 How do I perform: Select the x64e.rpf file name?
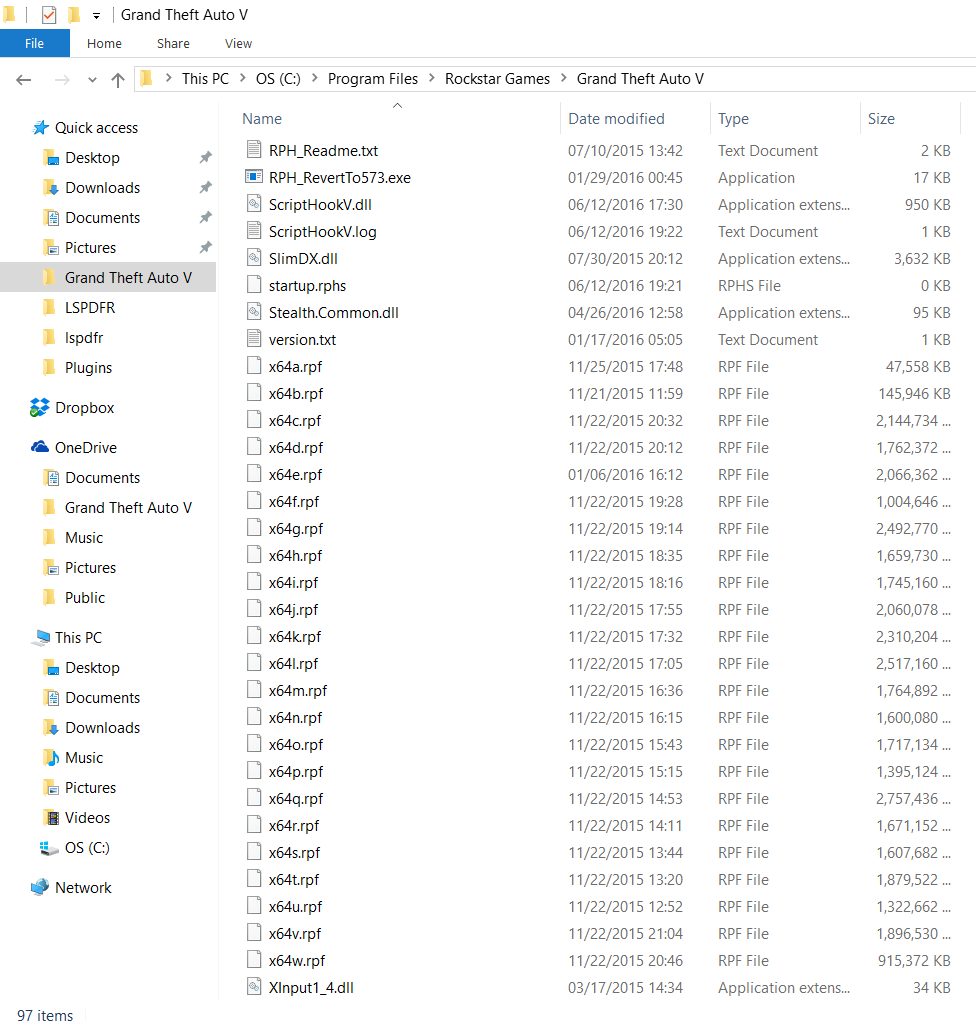(x=295, y=474)
